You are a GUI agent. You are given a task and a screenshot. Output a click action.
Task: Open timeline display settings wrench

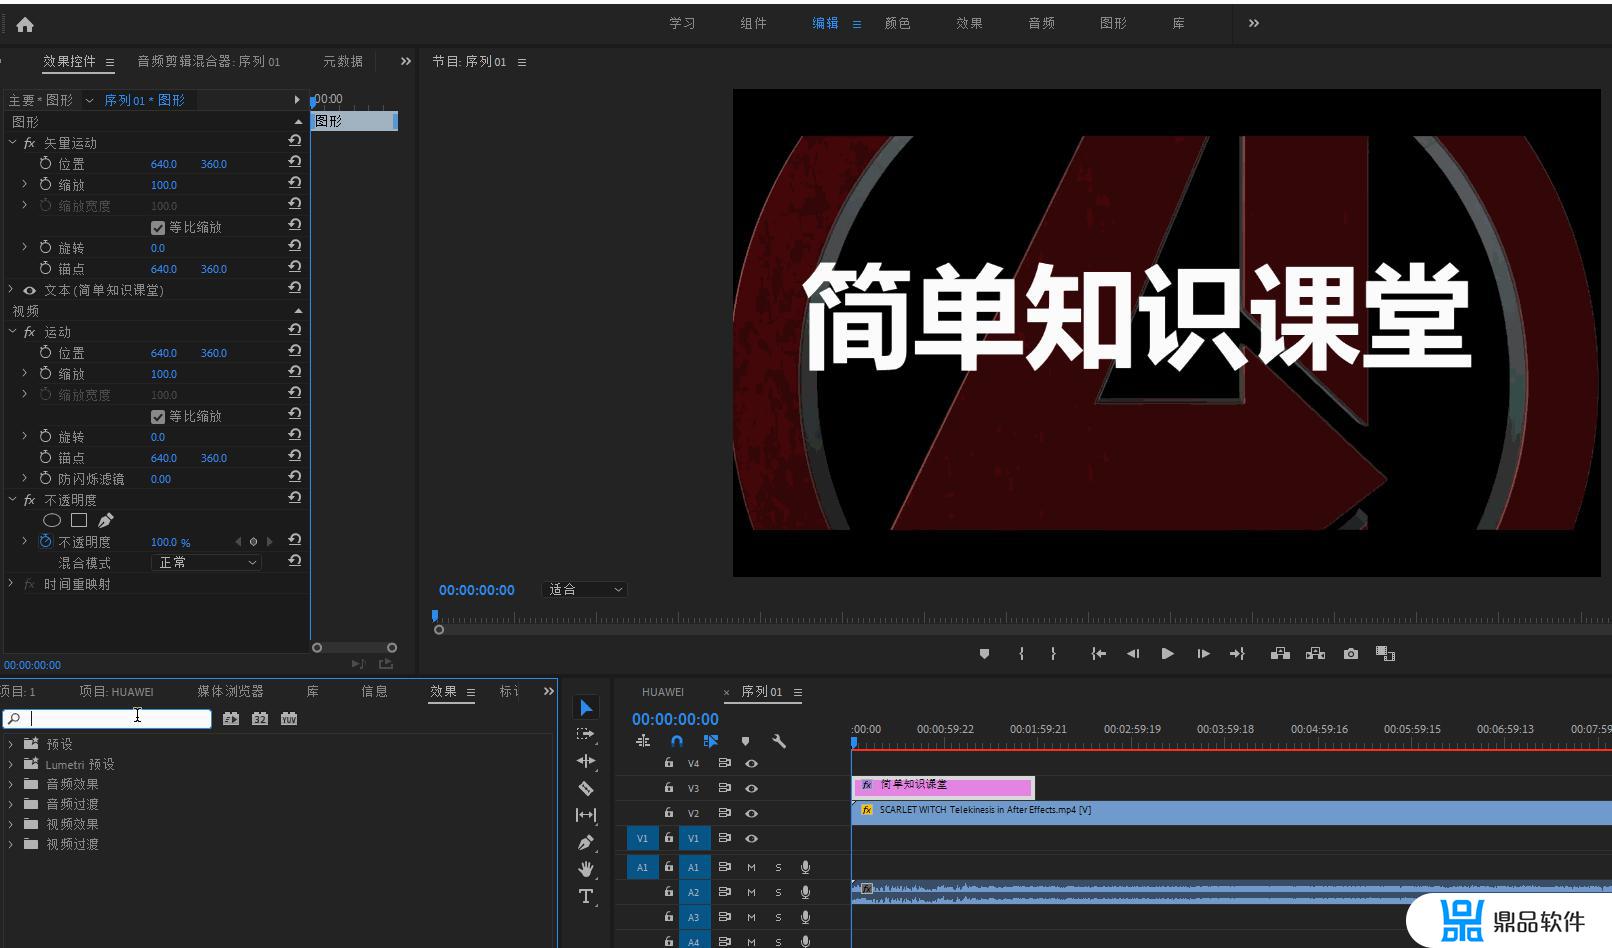[779, 741]
